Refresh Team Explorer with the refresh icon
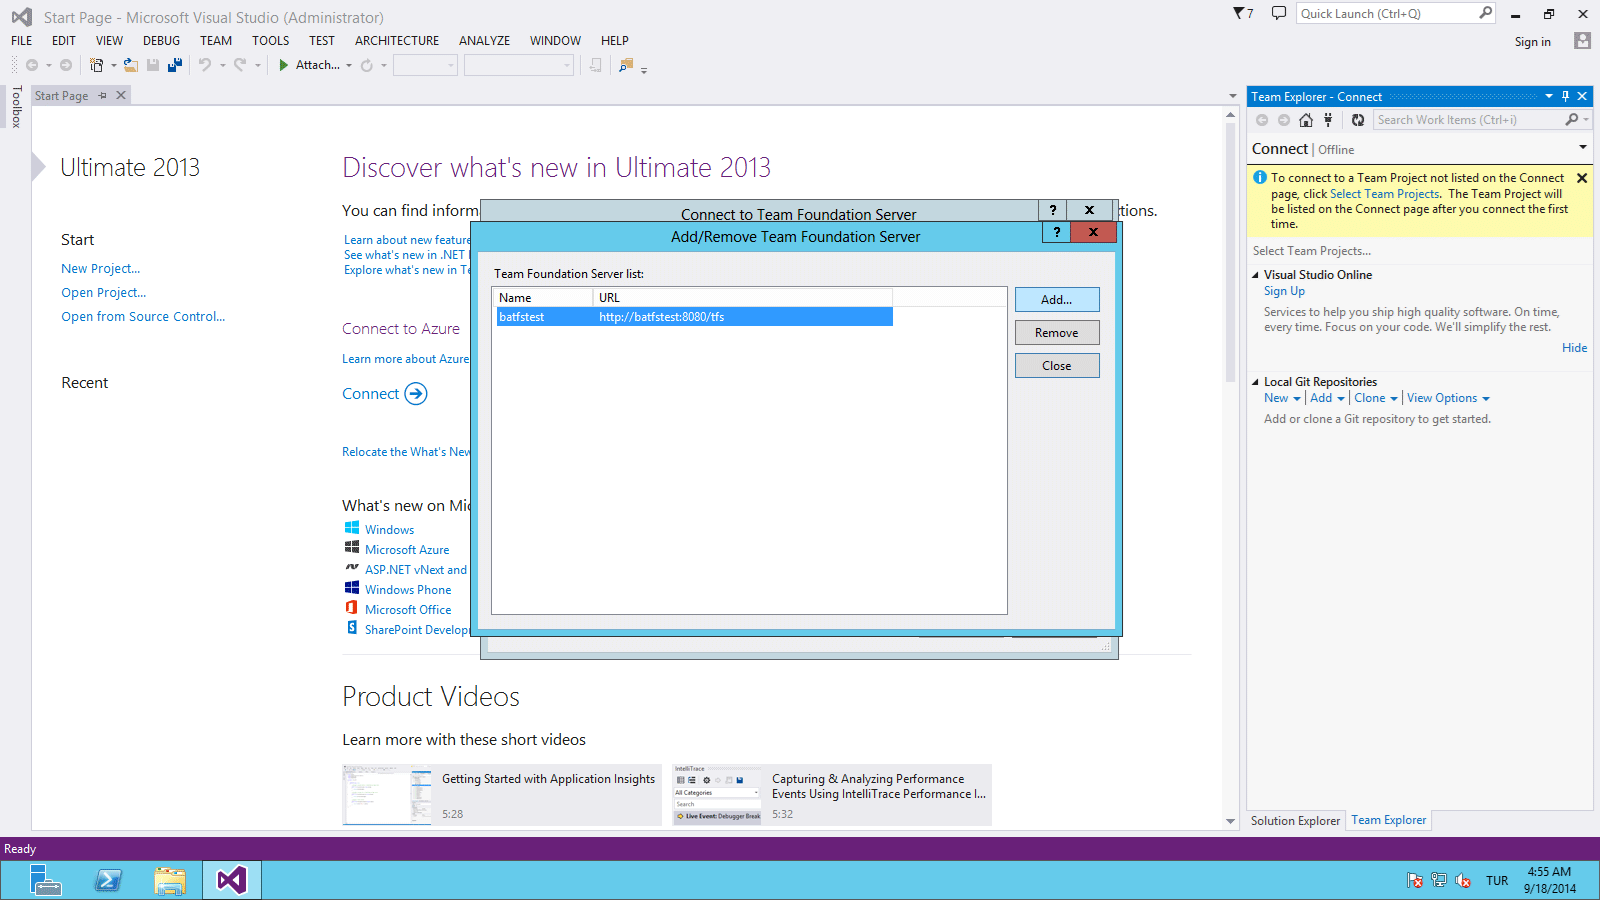The width and height of the screenshot is (1600, 900). pos(1358,120)
